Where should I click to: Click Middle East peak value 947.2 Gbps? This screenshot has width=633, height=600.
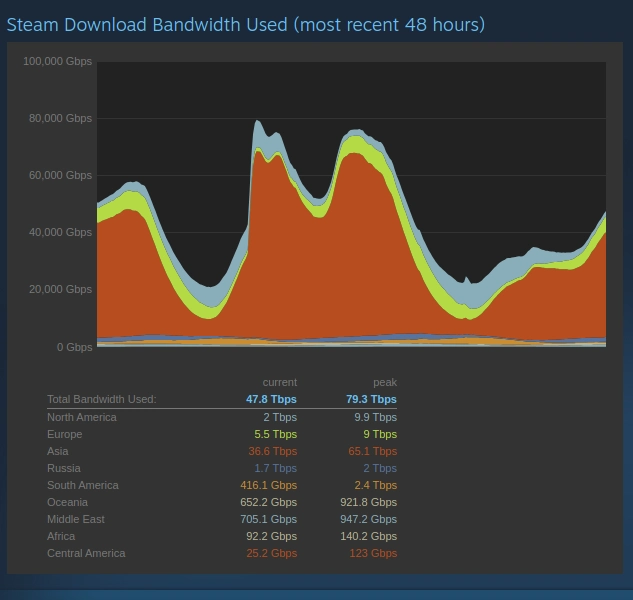coord(369,519)
